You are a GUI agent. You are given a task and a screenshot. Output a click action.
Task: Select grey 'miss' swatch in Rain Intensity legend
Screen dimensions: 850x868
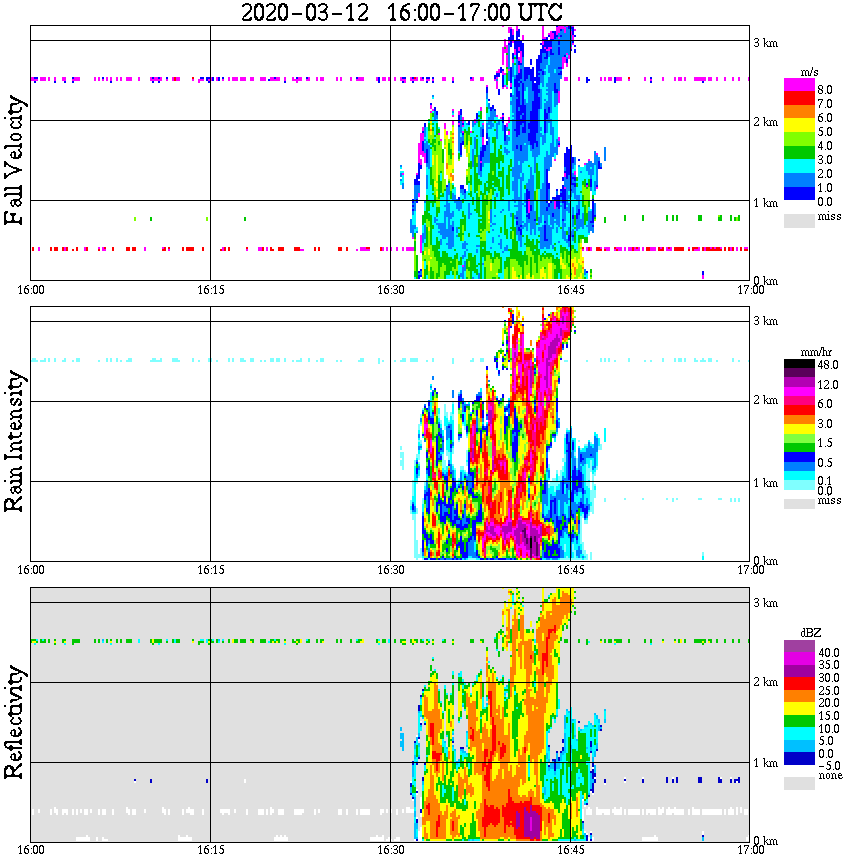(x=799, y=504)
